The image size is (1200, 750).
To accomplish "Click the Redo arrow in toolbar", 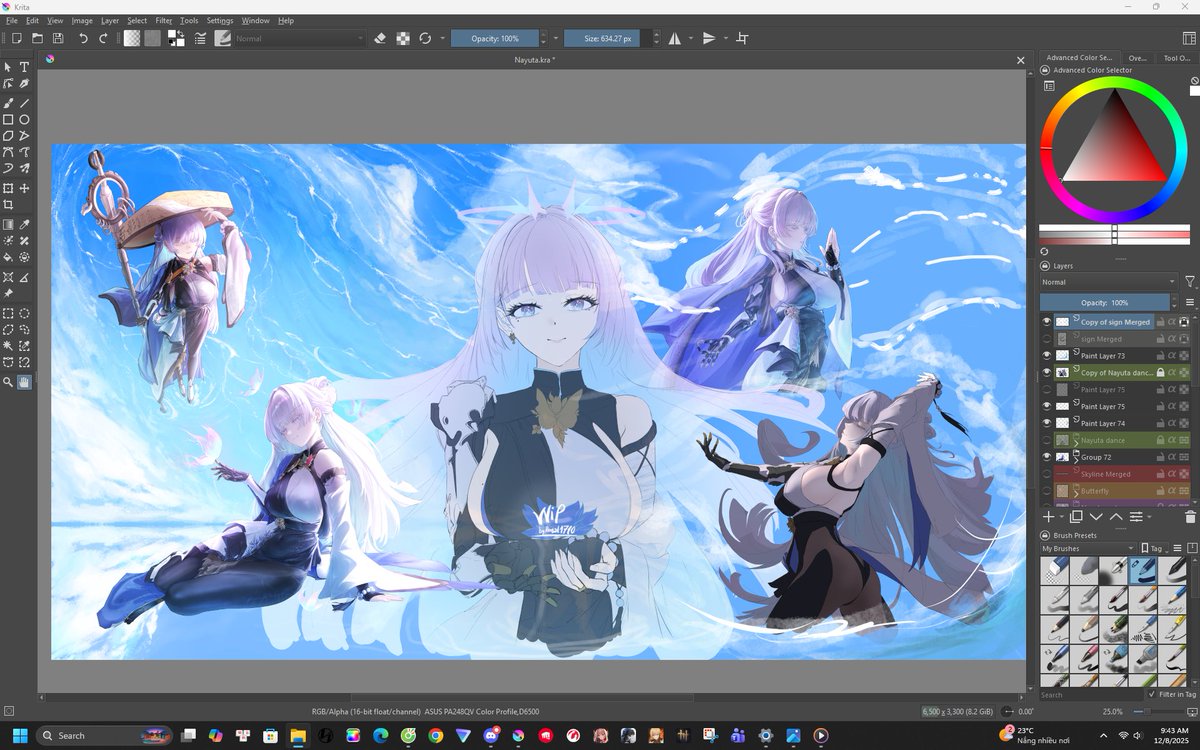I will [x=103, y=38].
